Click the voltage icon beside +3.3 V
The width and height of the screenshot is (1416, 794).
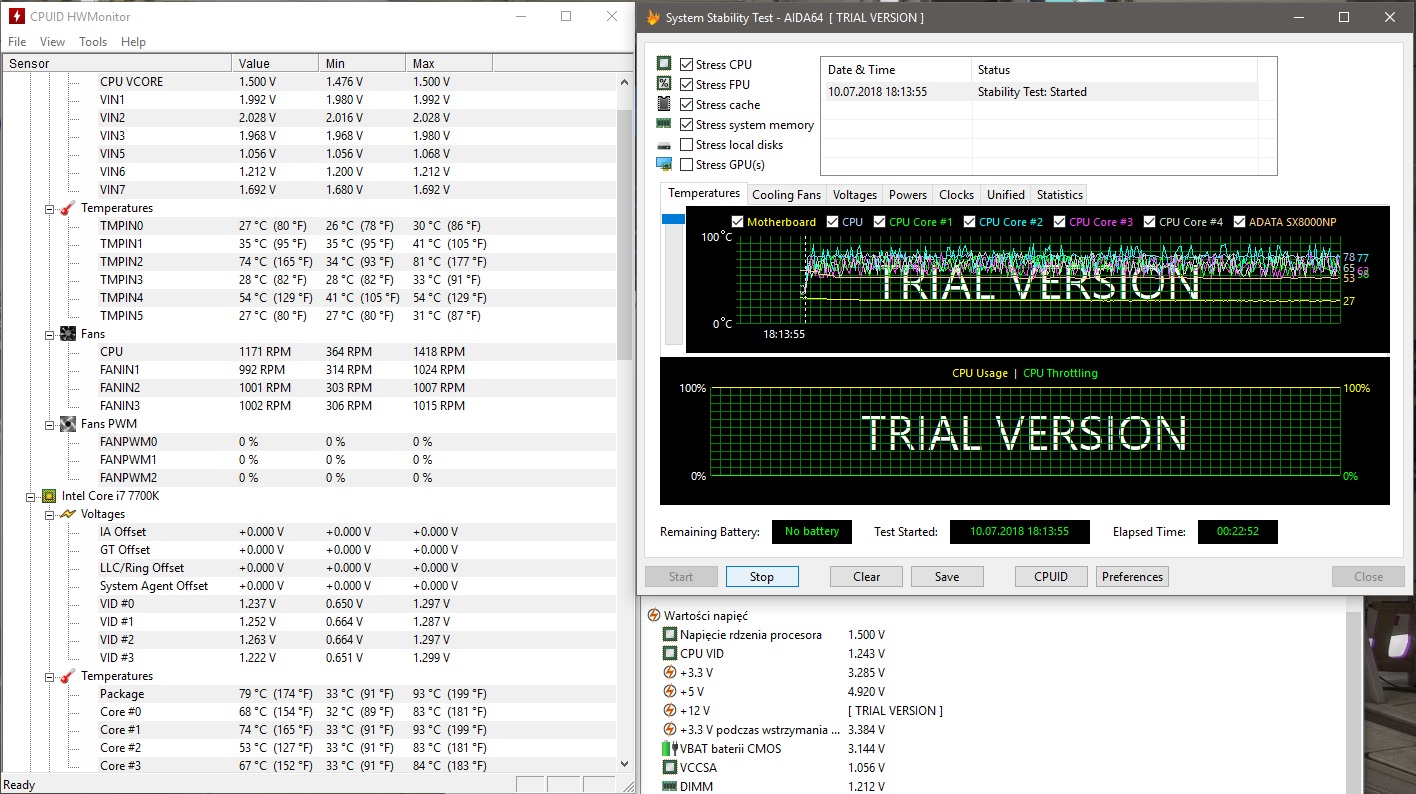pos(670,673)
